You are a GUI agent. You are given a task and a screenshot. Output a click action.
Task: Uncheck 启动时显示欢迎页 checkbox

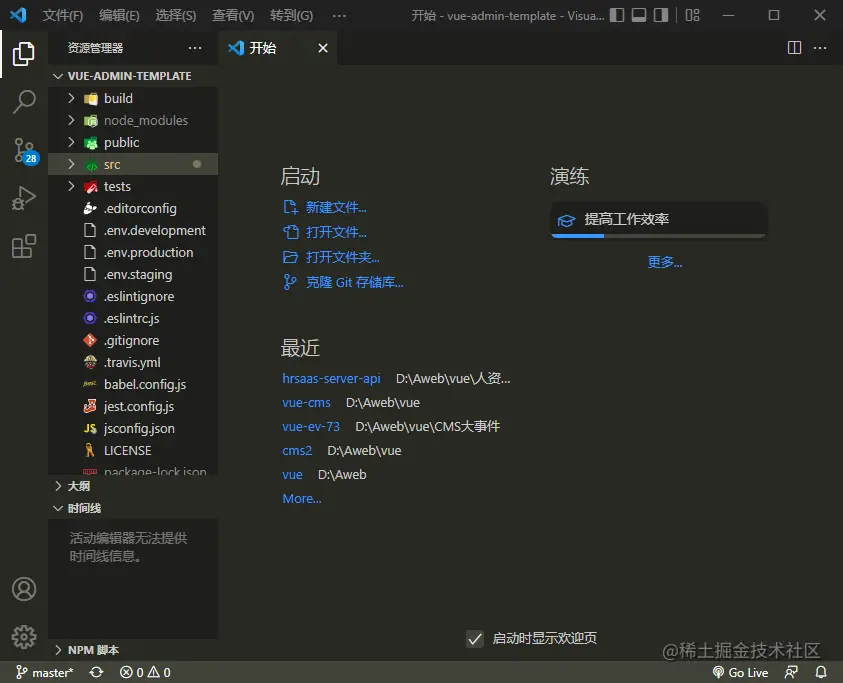point(475,638)
